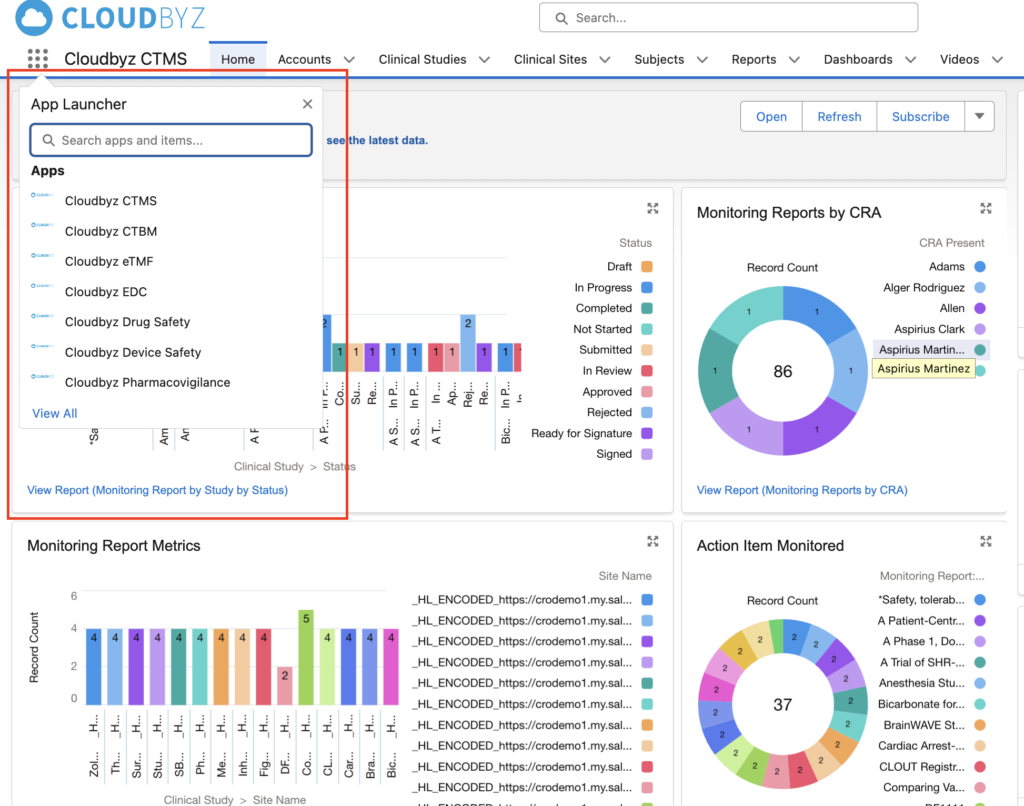The image size is (1024, 806).
Task: Select Aspirius Martin... legend entry
Action: pyautogui.click(x=932, y=349)
